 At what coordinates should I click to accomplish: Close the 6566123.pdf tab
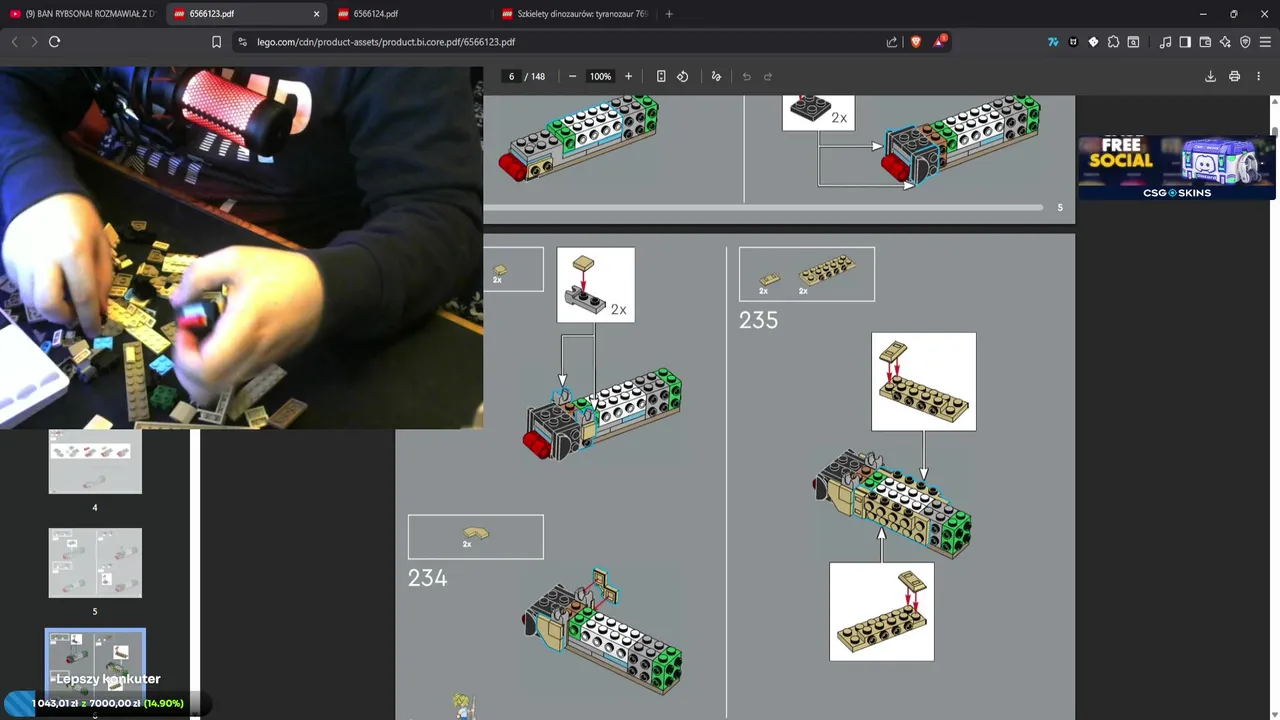click(316, 14)
